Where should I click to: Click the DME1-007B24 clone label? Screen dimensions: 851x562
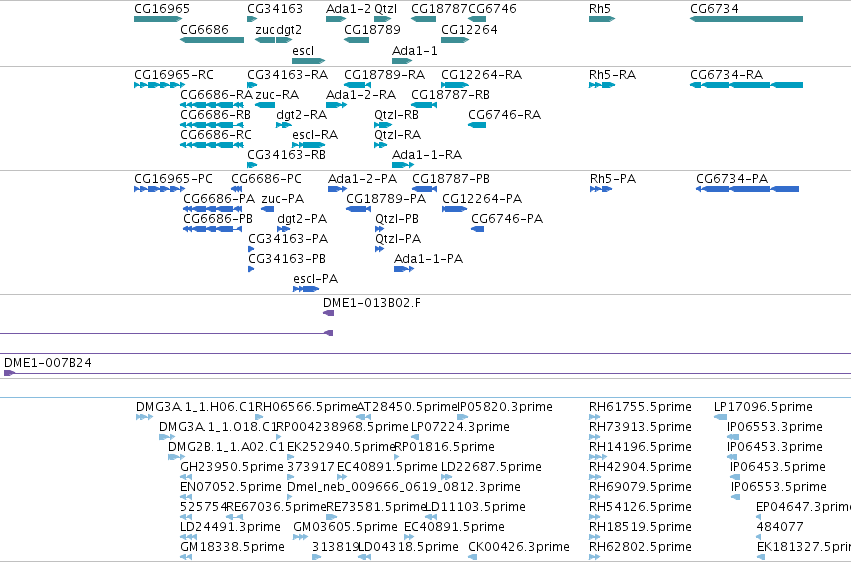point(48,362)
